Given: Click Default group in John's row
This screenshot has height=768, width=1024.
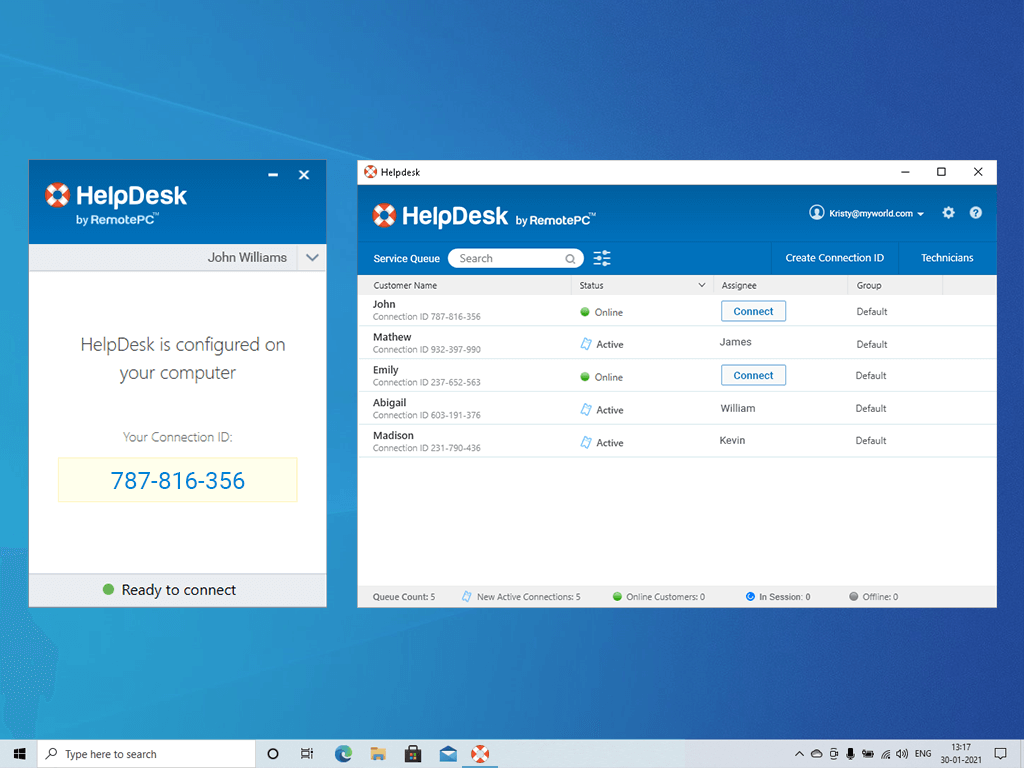Looking at the screenshot, I should tap(872, 312).
